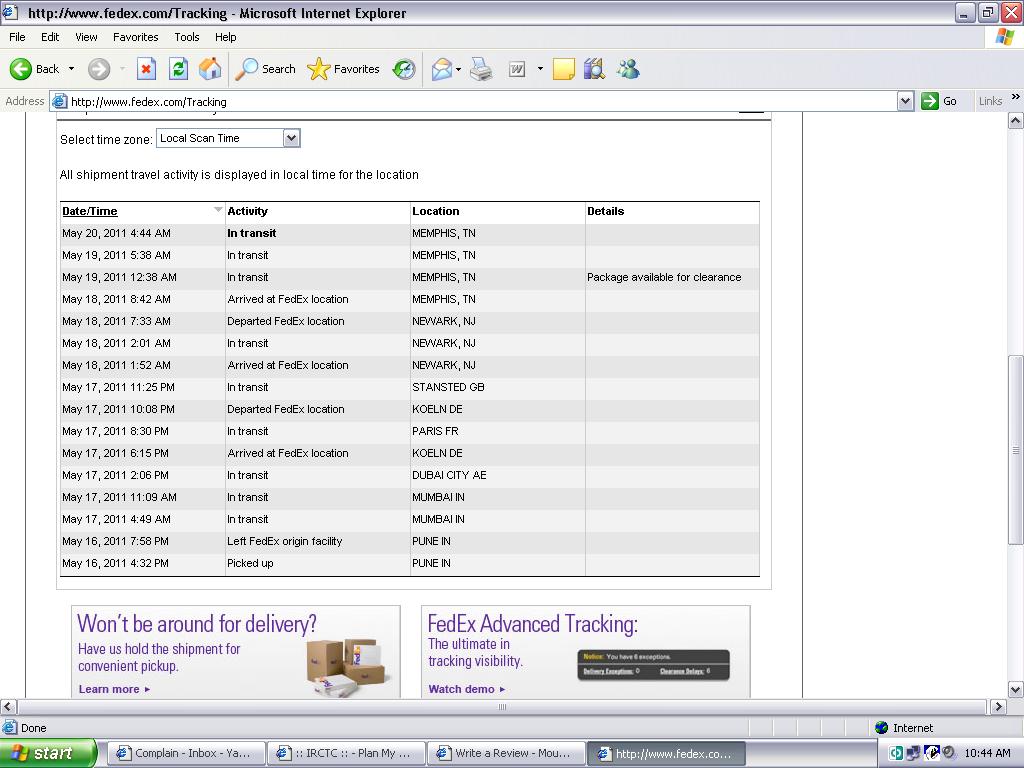Sort the table by Date/Time header
Image resolution: width=1024 pixels, height=768 pixels.
(90, 211)
